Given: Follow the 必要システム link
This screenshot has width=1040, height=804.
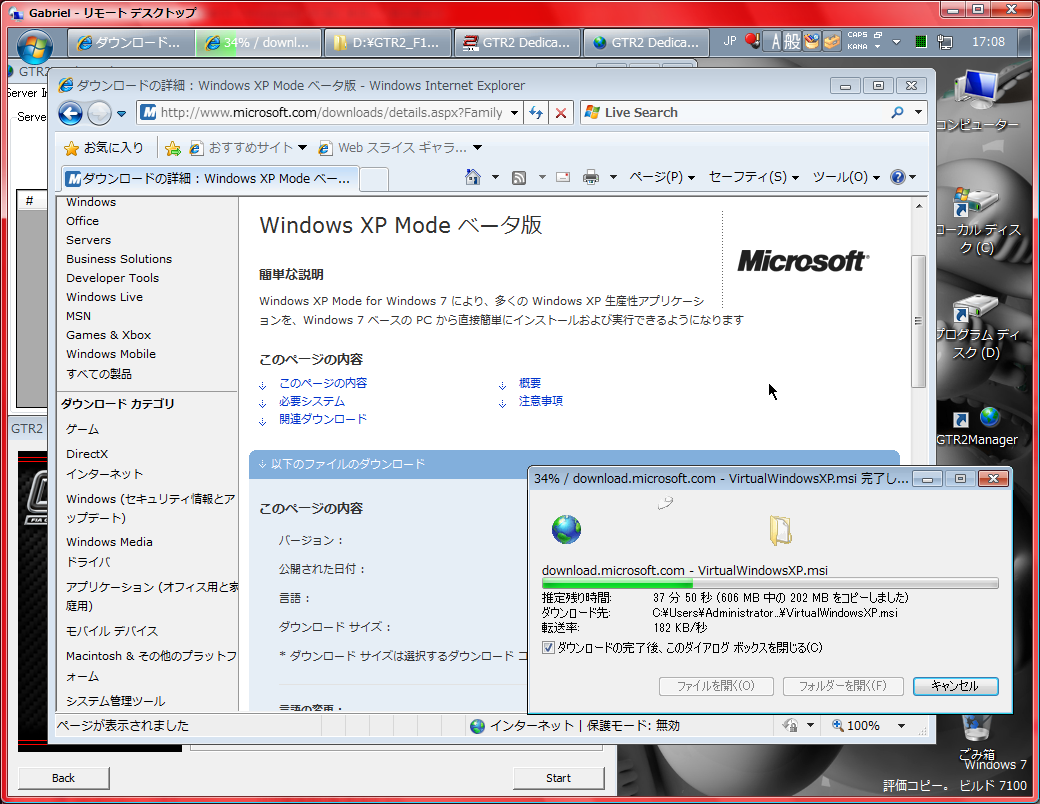Looking at the screenshot, I should tap(312, 401).
